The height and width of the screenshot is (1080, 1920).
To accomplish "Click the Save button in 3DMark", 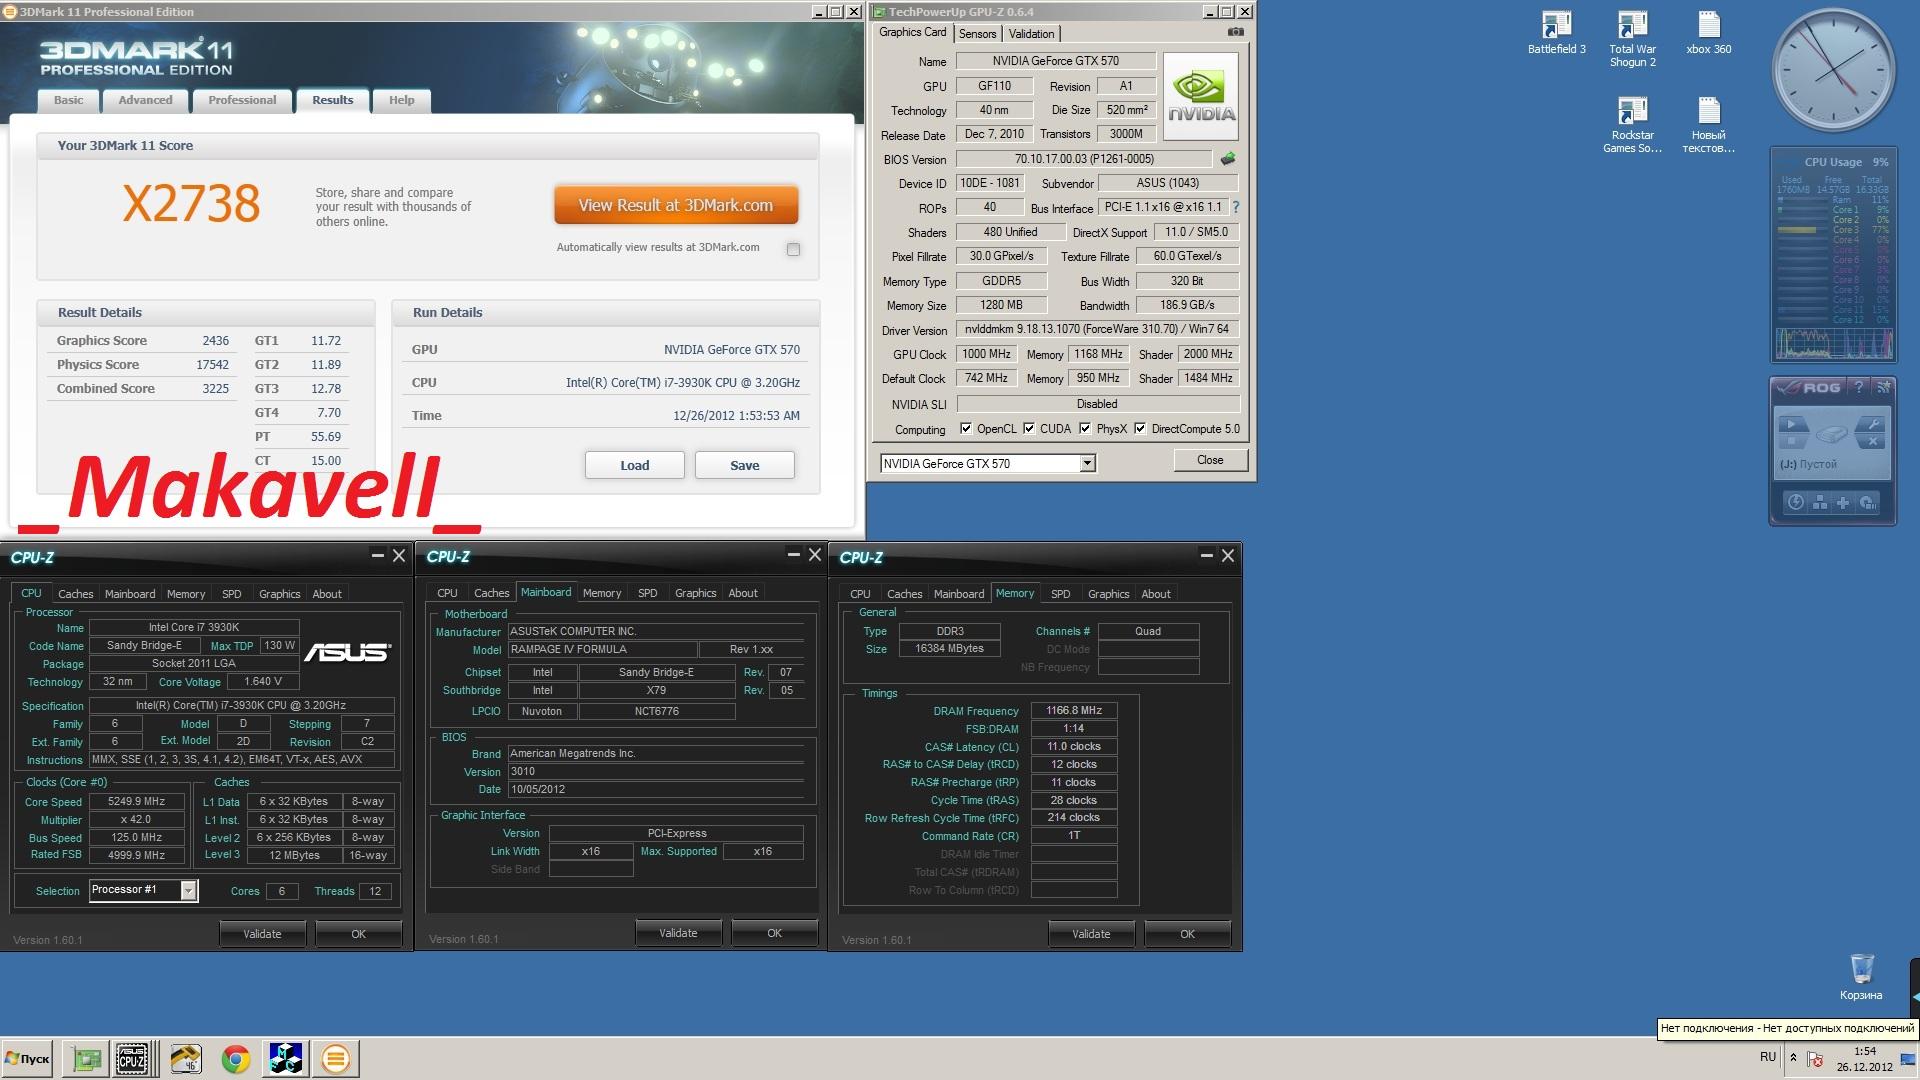I will 745,465.
